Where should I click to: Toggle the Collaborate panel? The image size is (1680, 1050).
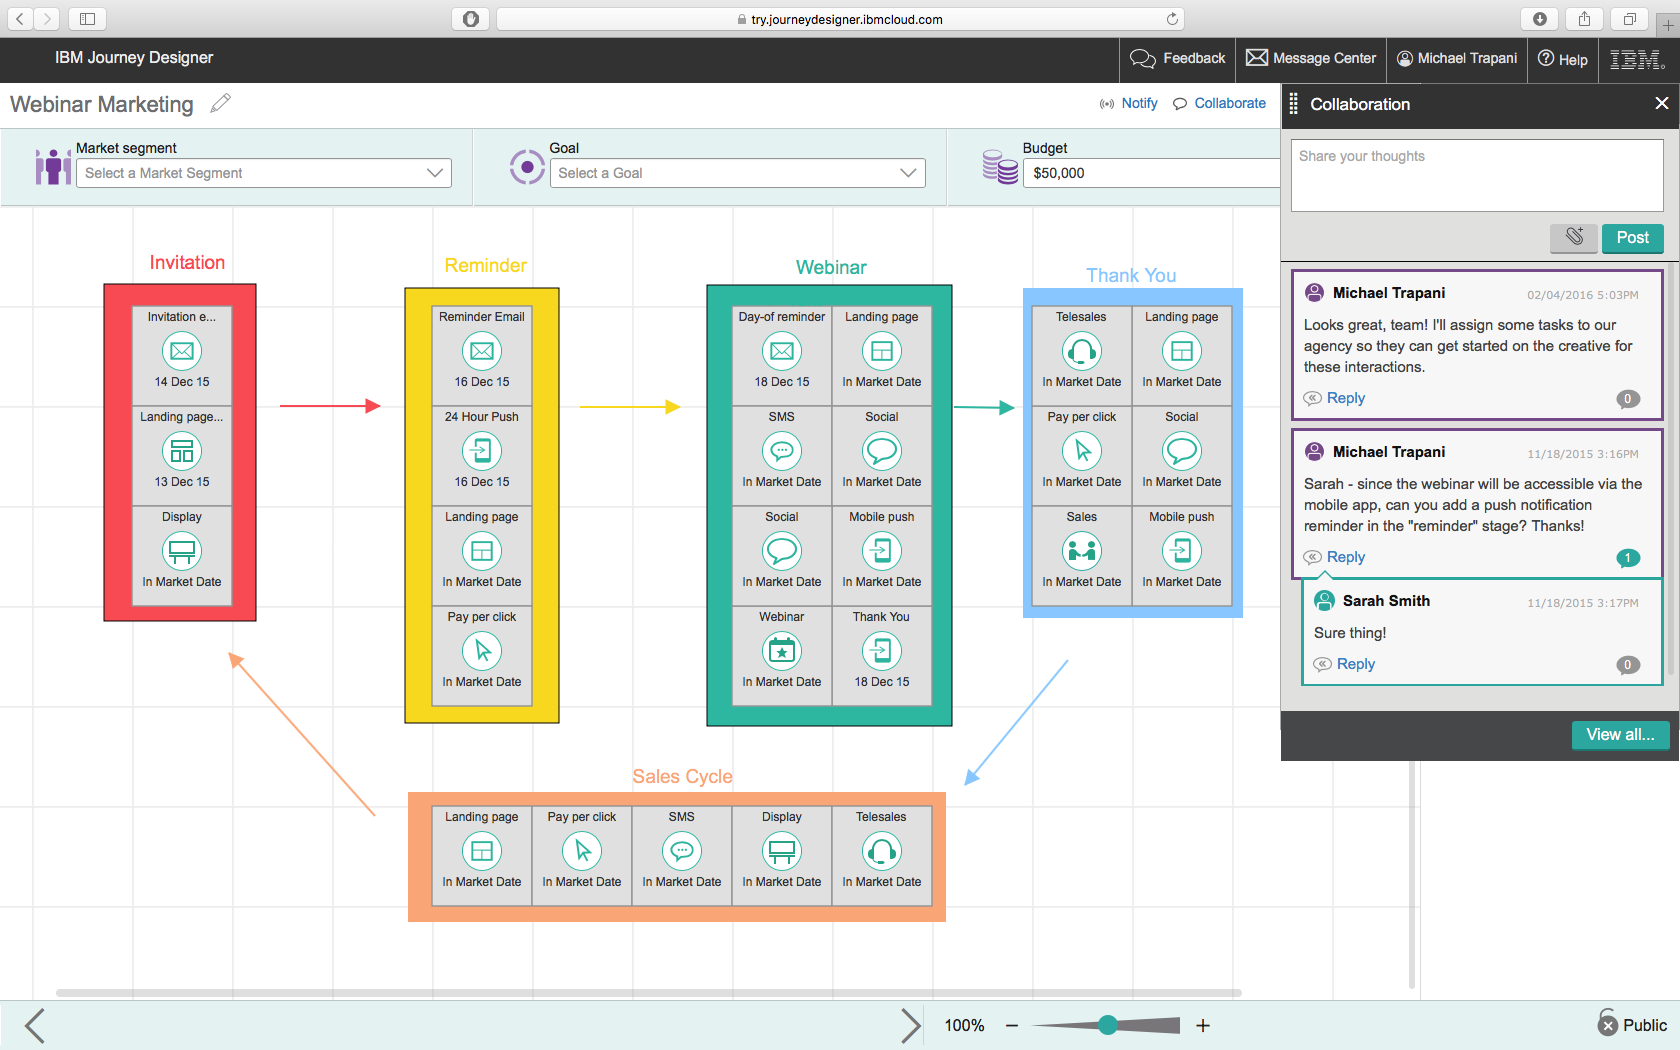coord(1219,103)
